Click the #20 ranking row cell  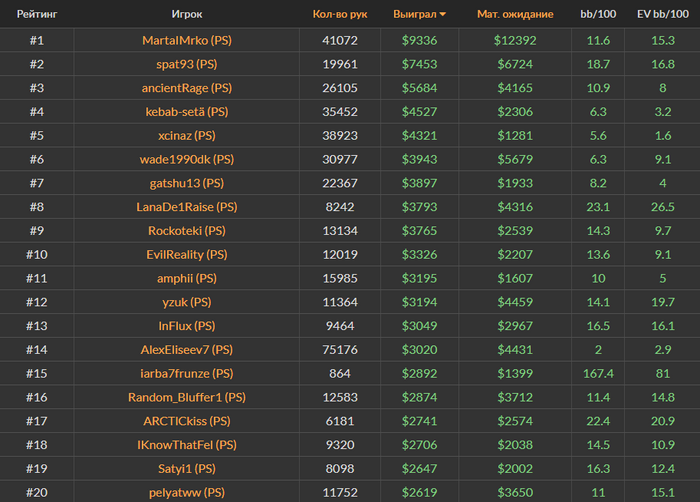coord(37,492)
